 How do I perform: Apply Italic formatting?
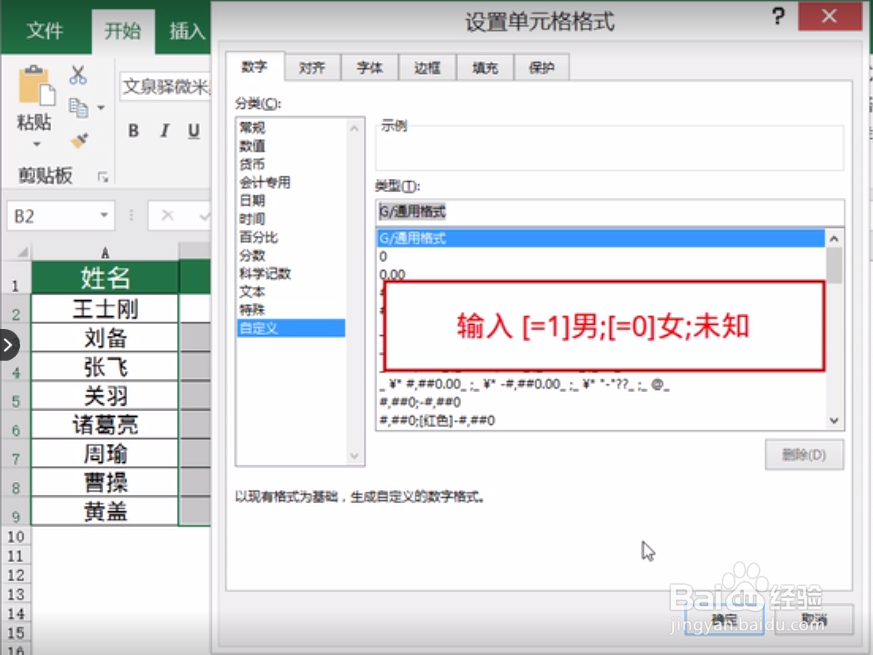(x=164, y=130)
